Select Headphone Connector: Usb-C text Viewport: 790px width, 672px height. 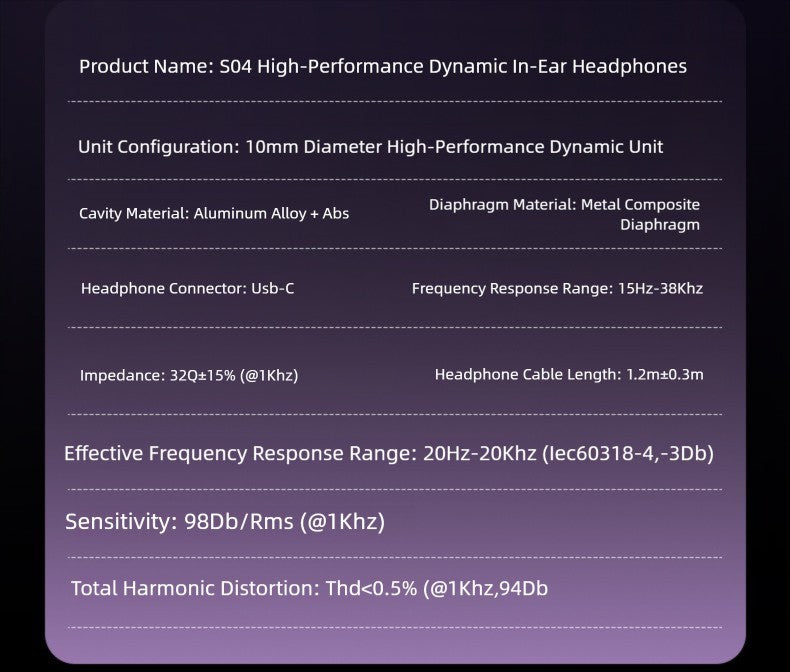[x=187, y=288]
